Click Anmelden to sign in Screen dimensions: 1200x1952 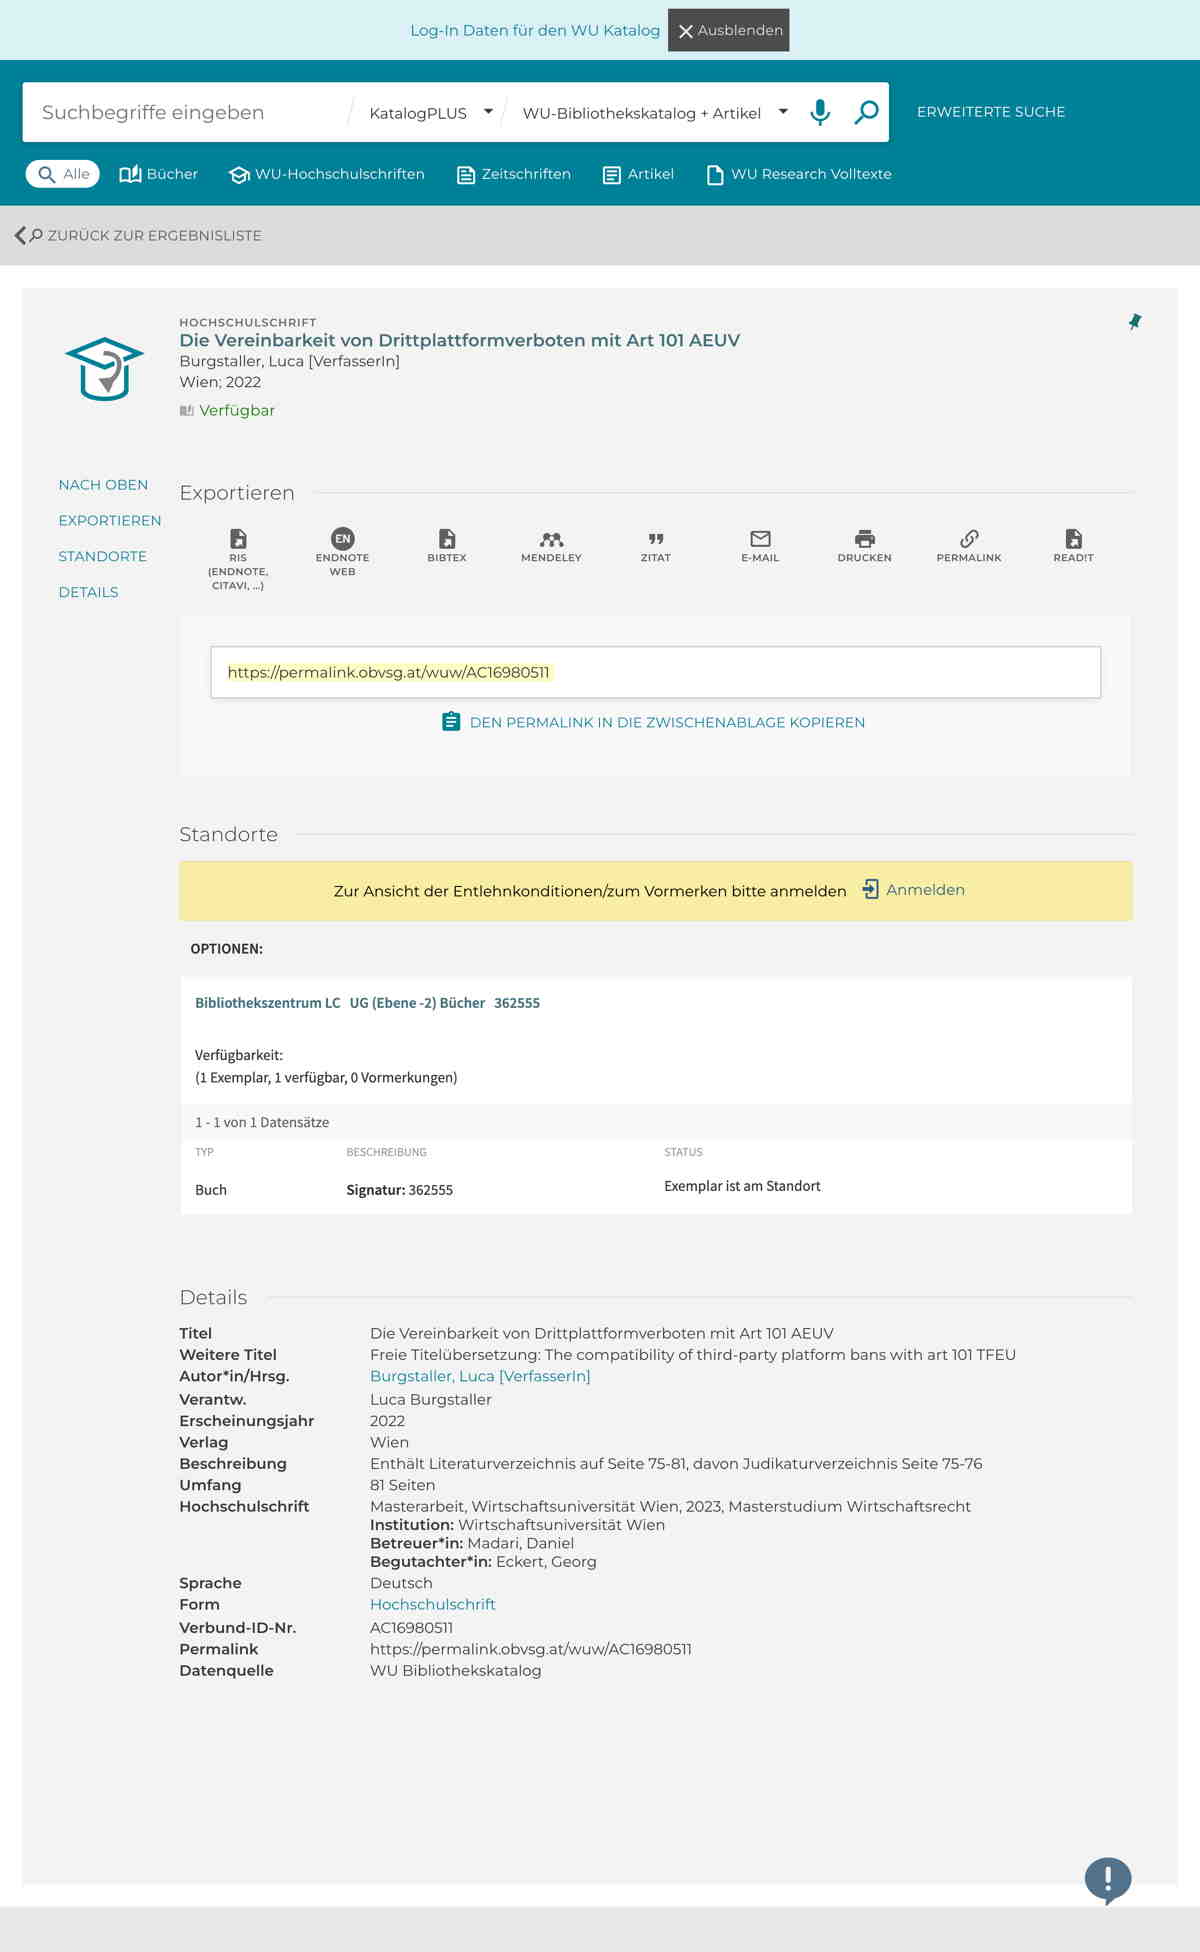924,890
